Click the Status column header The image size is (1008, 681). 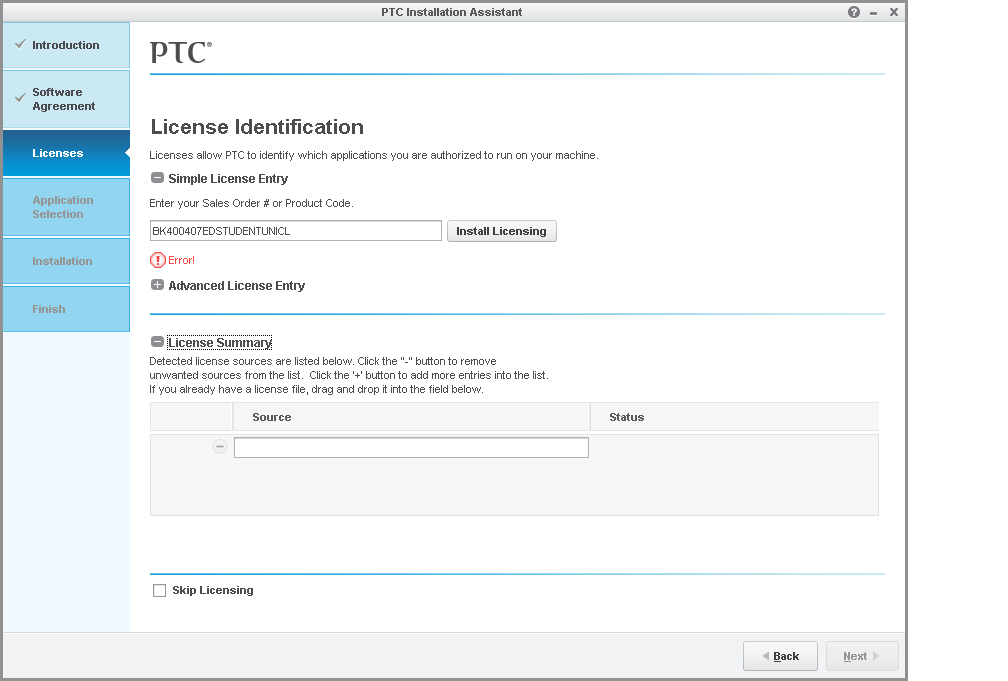click(x=734, y=417)
